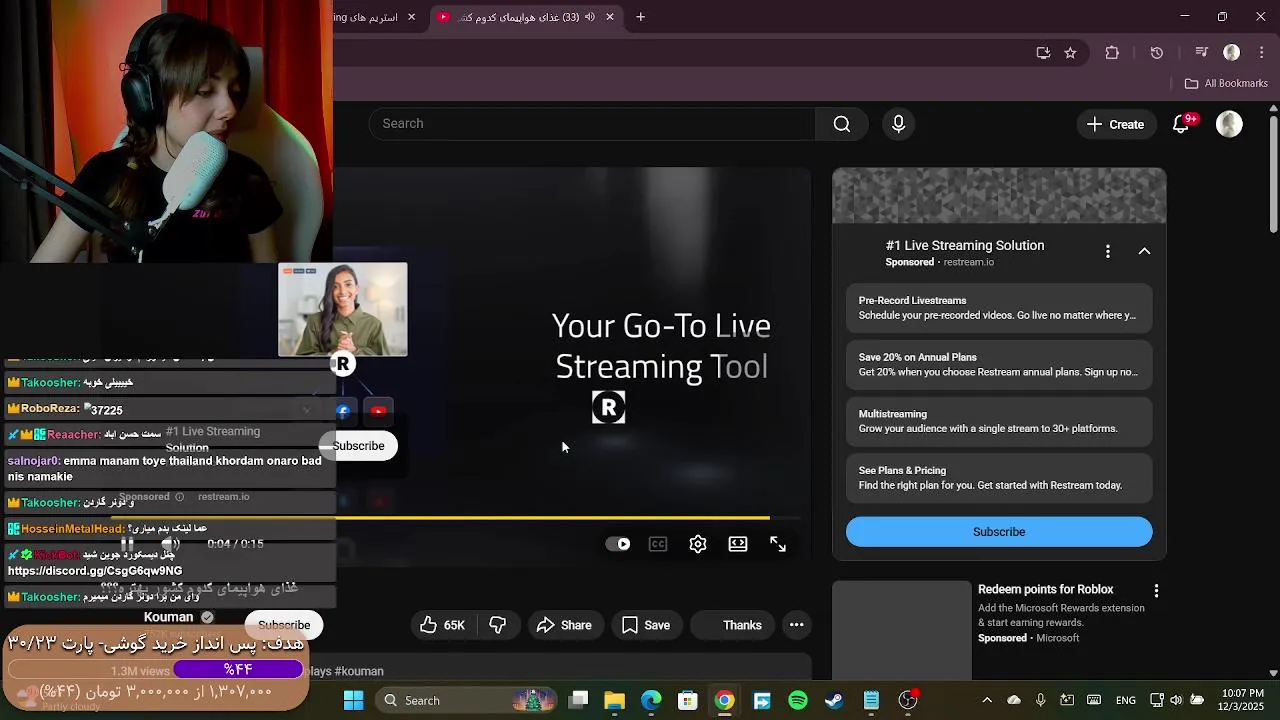Click the #1 Live Streaming Solution title

(965, 246)
